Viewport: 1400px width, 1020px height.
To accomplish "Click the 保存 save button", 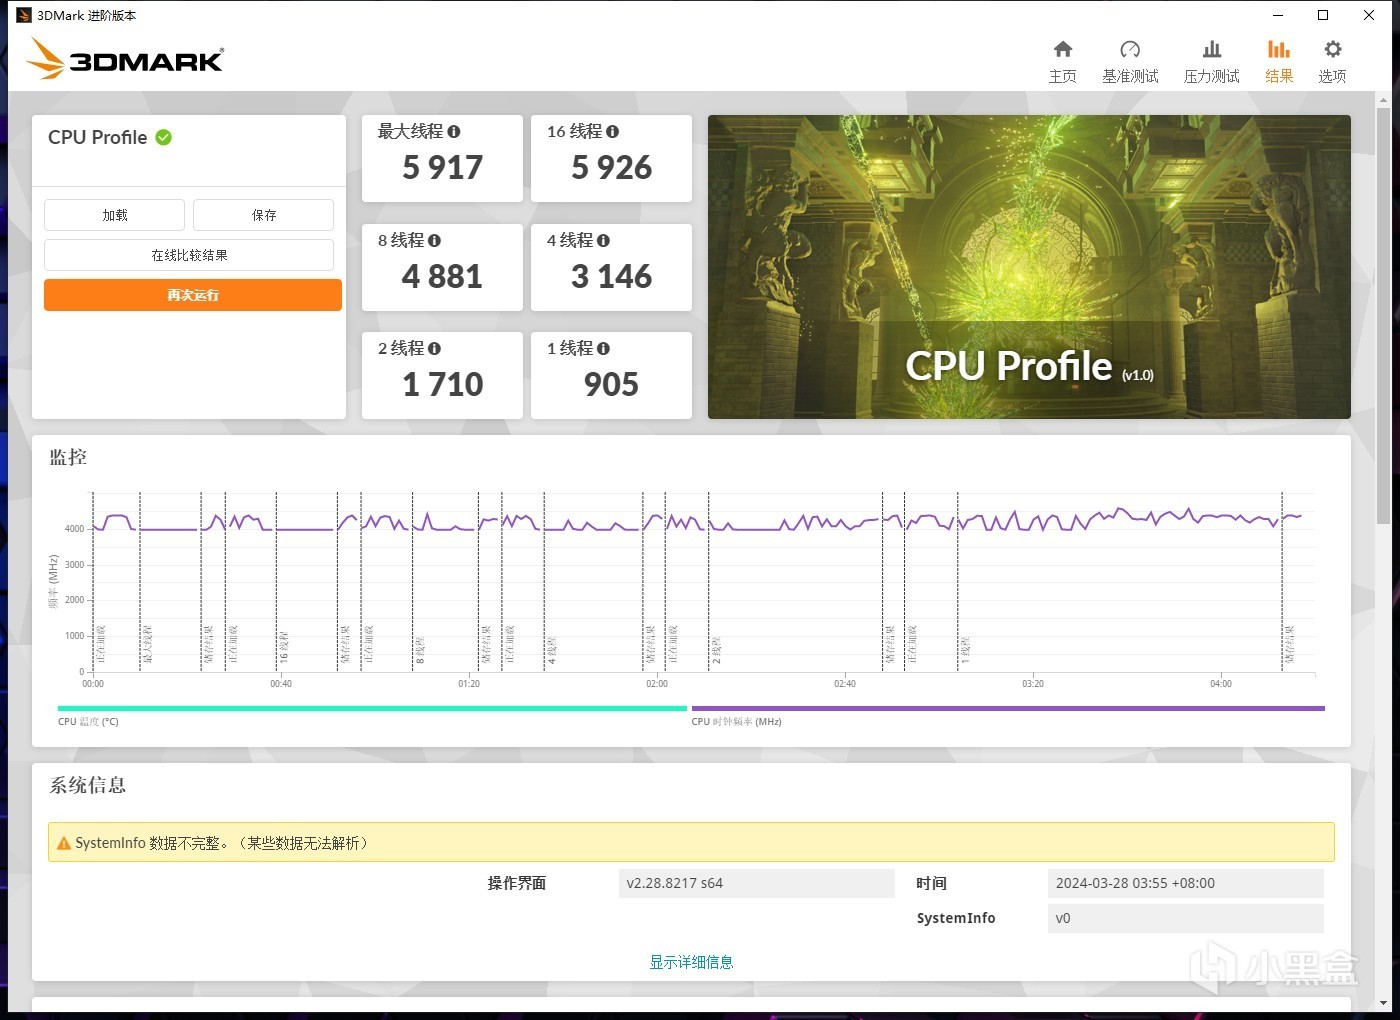I will tap(264, 215).
